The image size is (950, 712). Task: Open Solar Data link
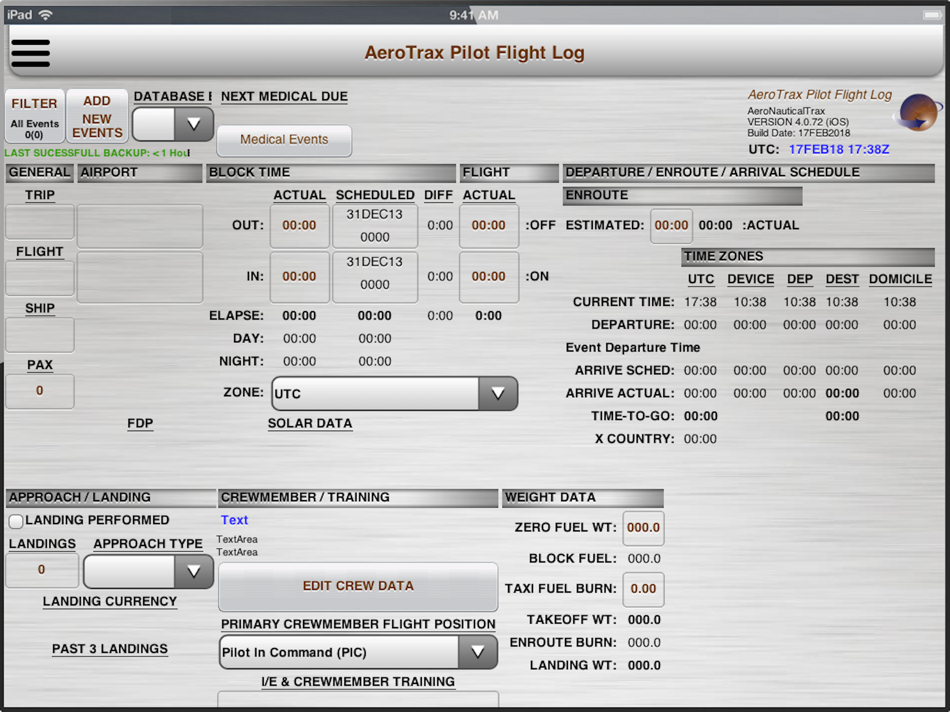pos(310,424)
